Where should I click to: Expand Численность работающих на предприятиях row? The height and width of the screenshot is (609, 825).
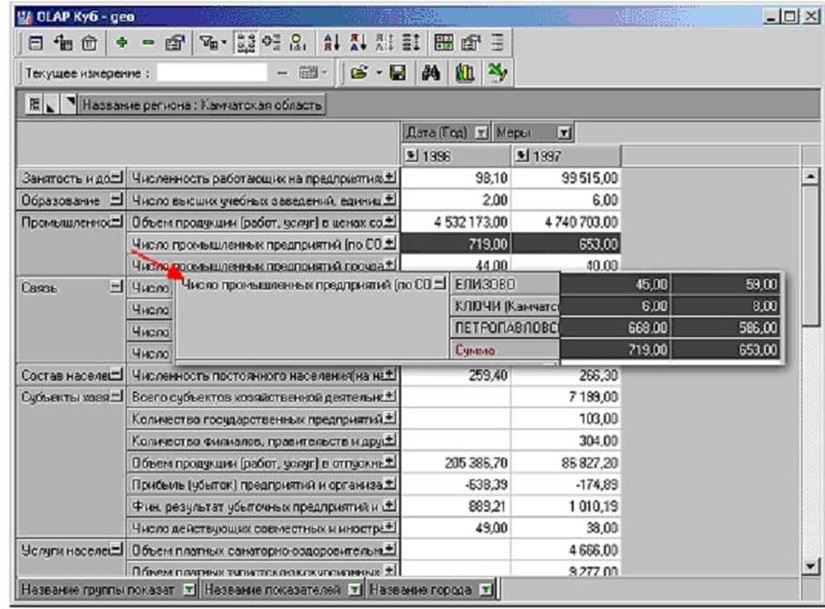click(391, 178)
